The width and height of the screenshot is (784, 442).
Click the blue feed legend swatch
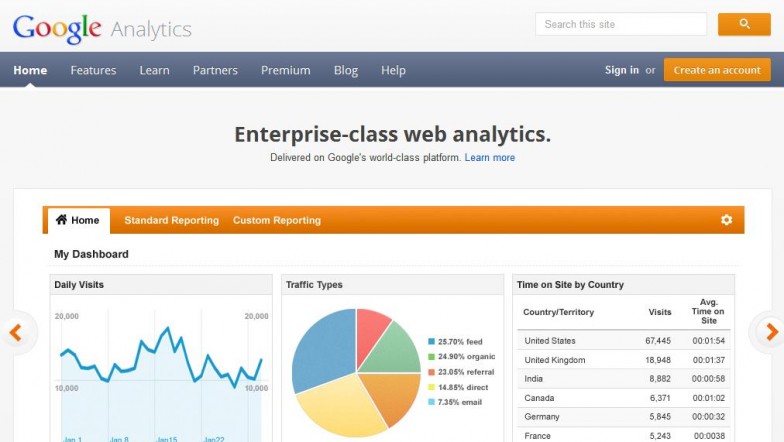point(431,342)
